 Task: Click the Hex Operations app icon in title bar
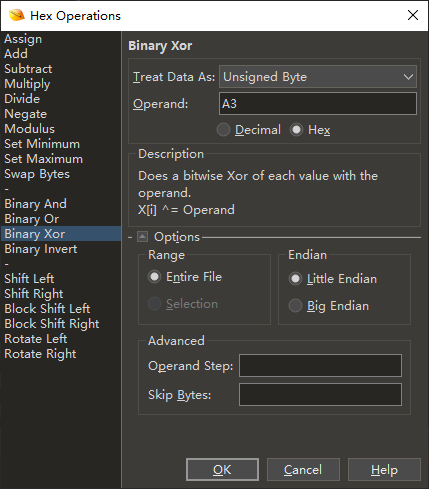coord(17,15)
